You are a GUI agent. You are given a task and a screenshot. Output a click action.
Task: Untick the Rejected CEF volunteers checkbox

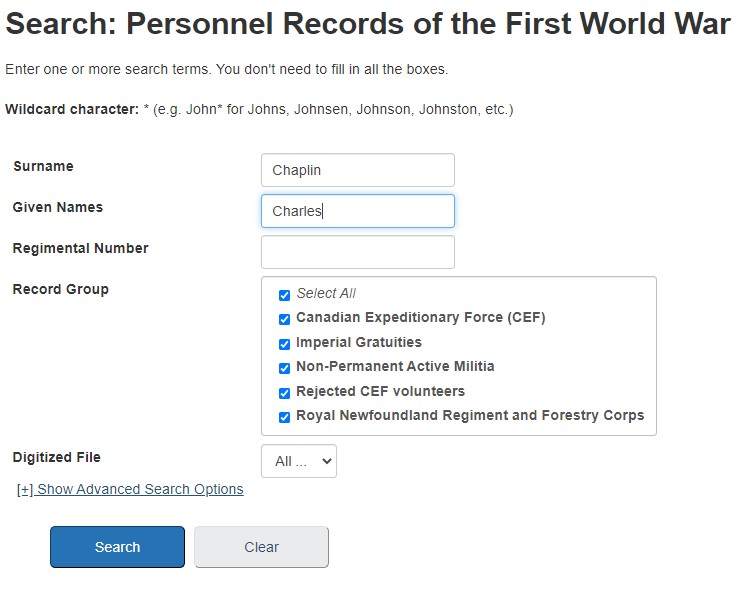(x=284, y=393)
